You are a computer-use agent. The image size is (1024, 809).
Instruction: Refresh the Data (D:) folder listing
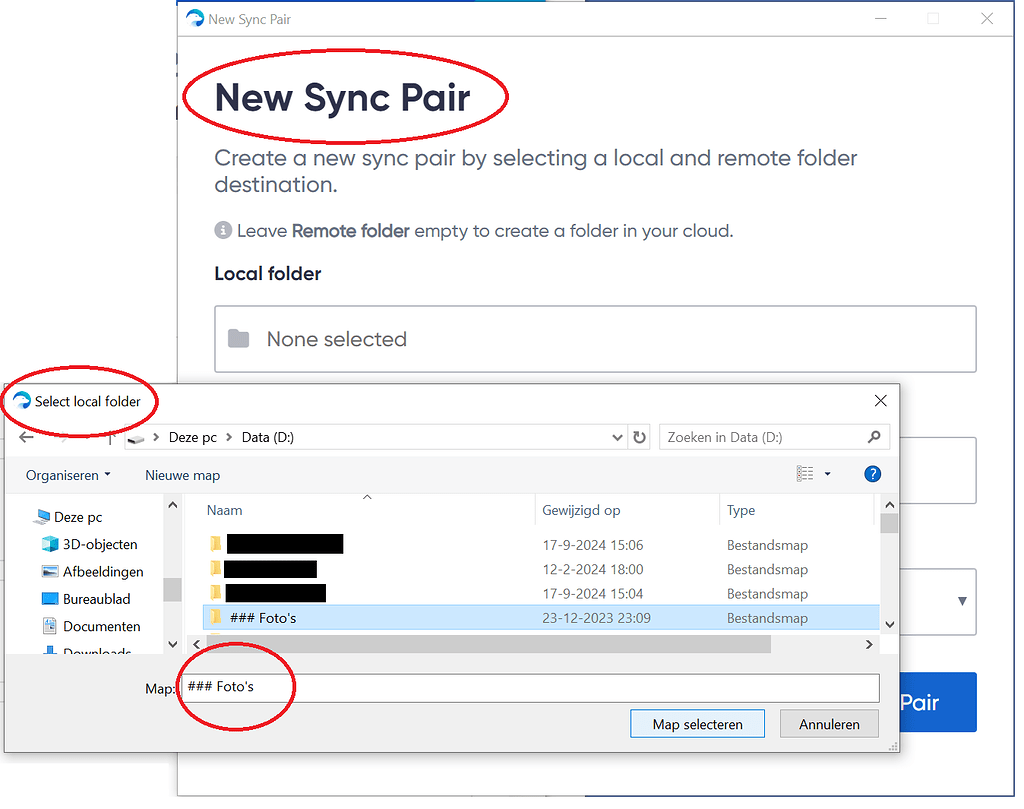[639, 437]
